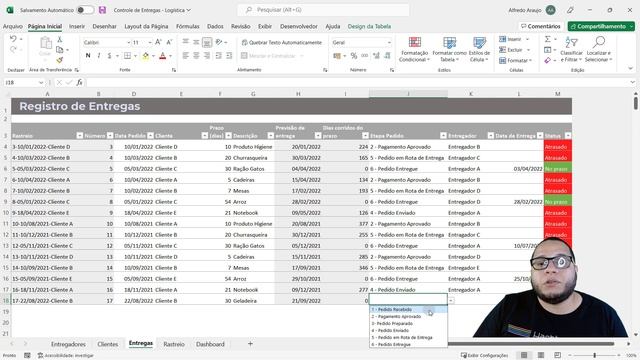Open Classificar e Filtrar menu

(x=571, y=49)
